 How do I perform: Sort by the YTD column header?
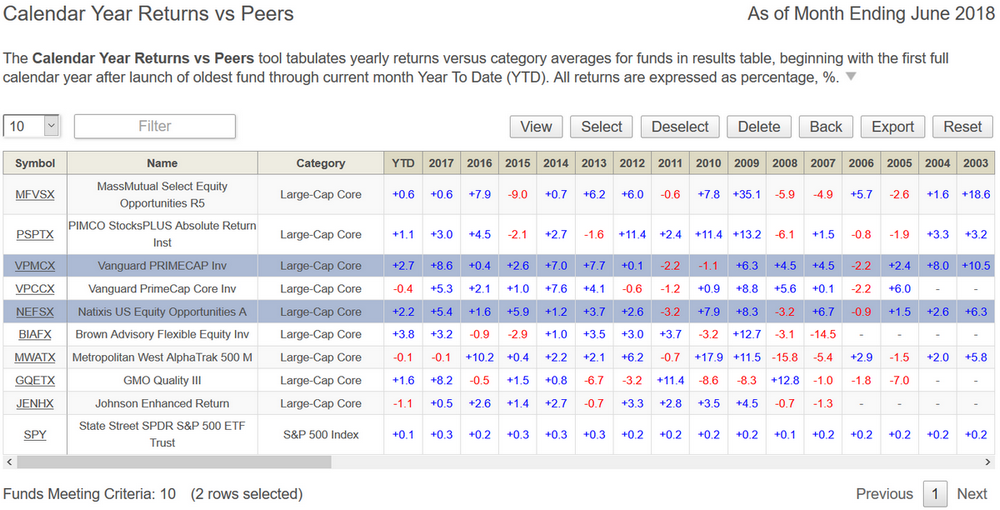(x=403, y=163)
